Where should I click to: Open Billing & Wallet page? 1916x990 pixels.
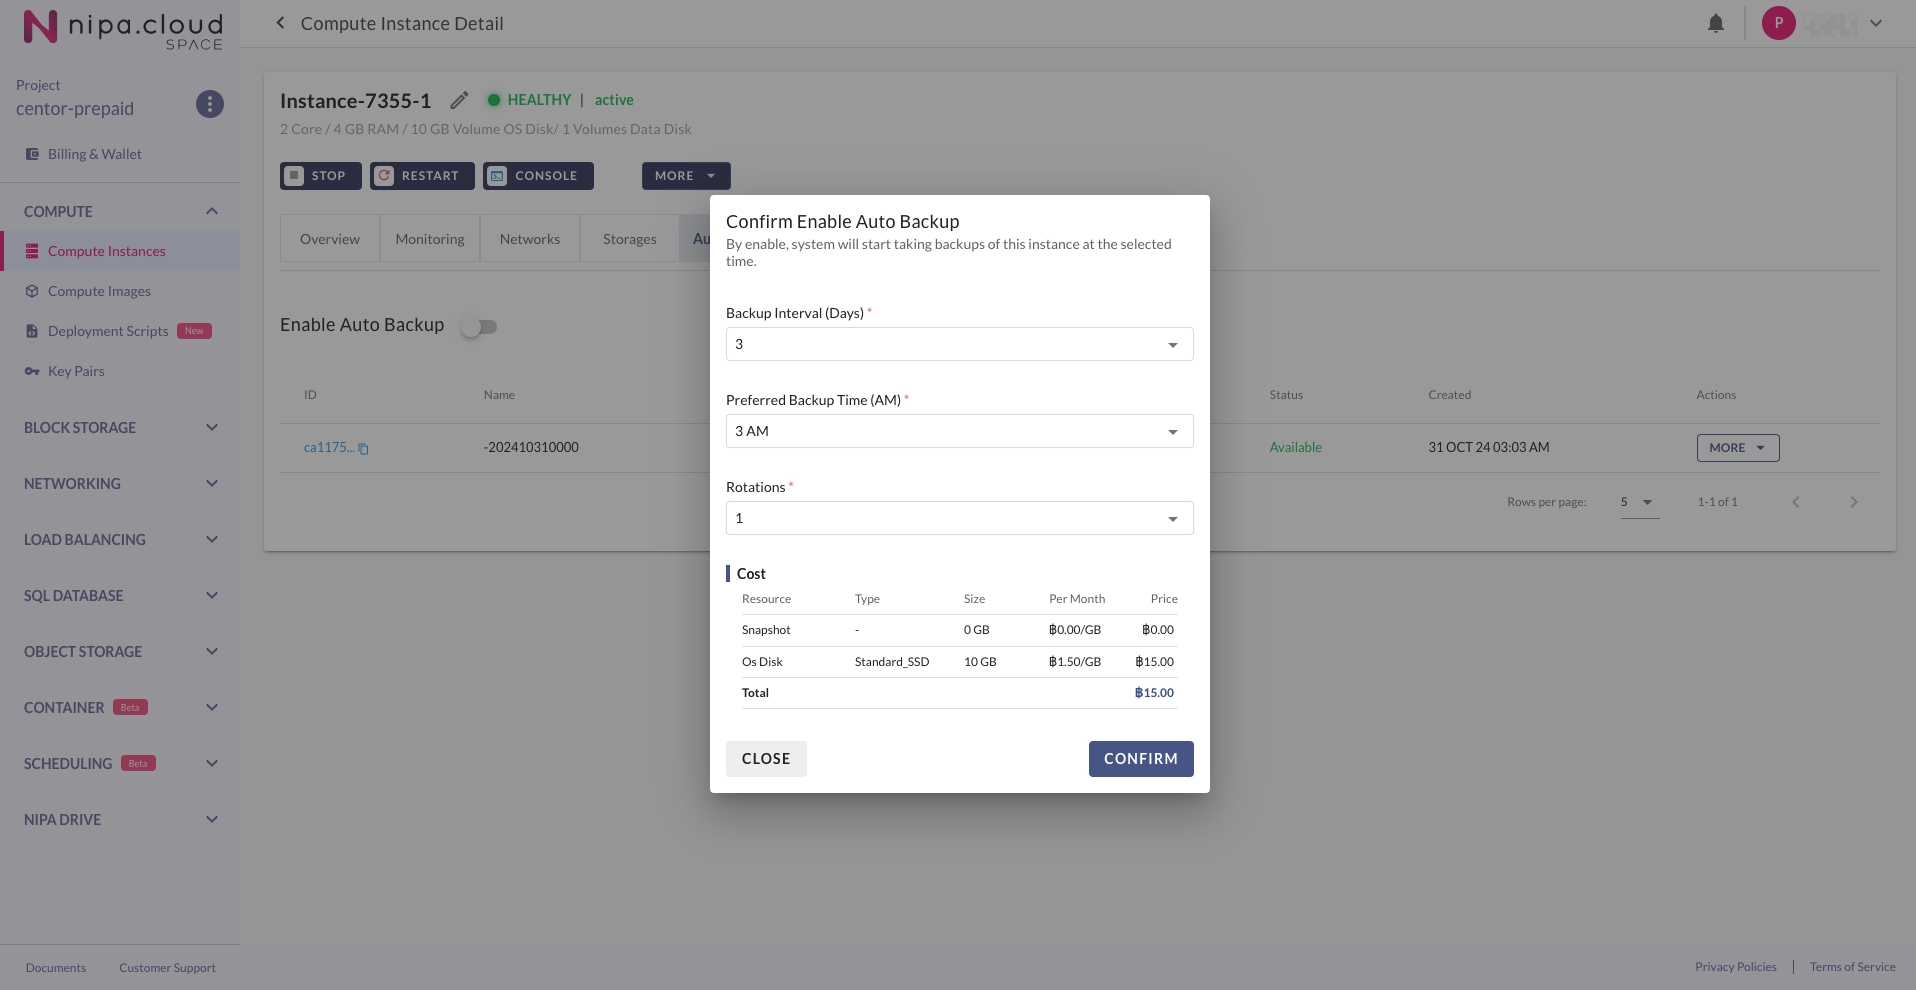(94, 154)
